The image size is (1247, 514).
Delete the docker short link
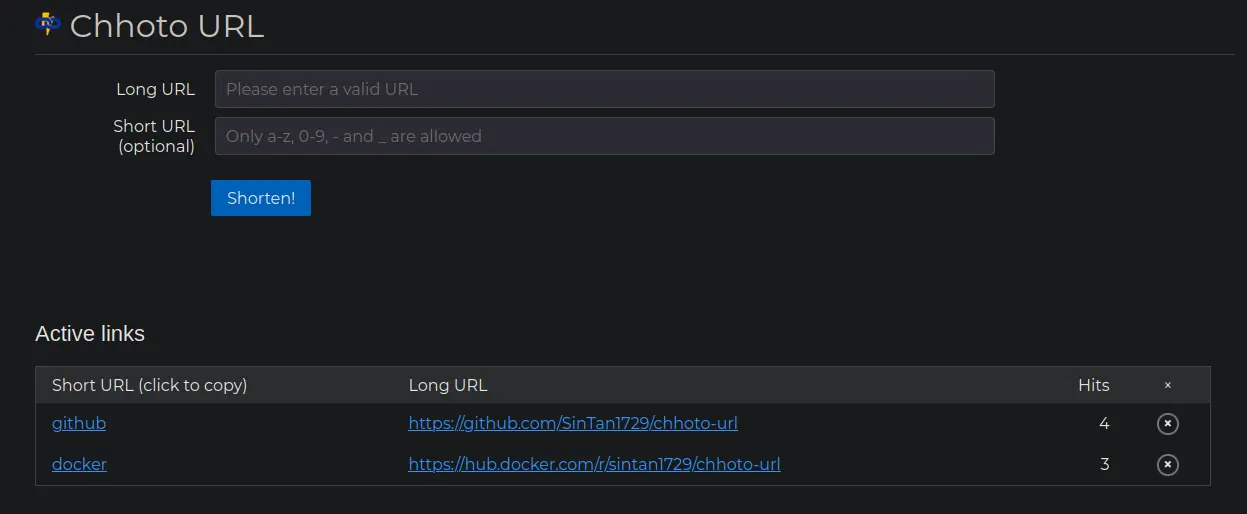click(1167, 465)
